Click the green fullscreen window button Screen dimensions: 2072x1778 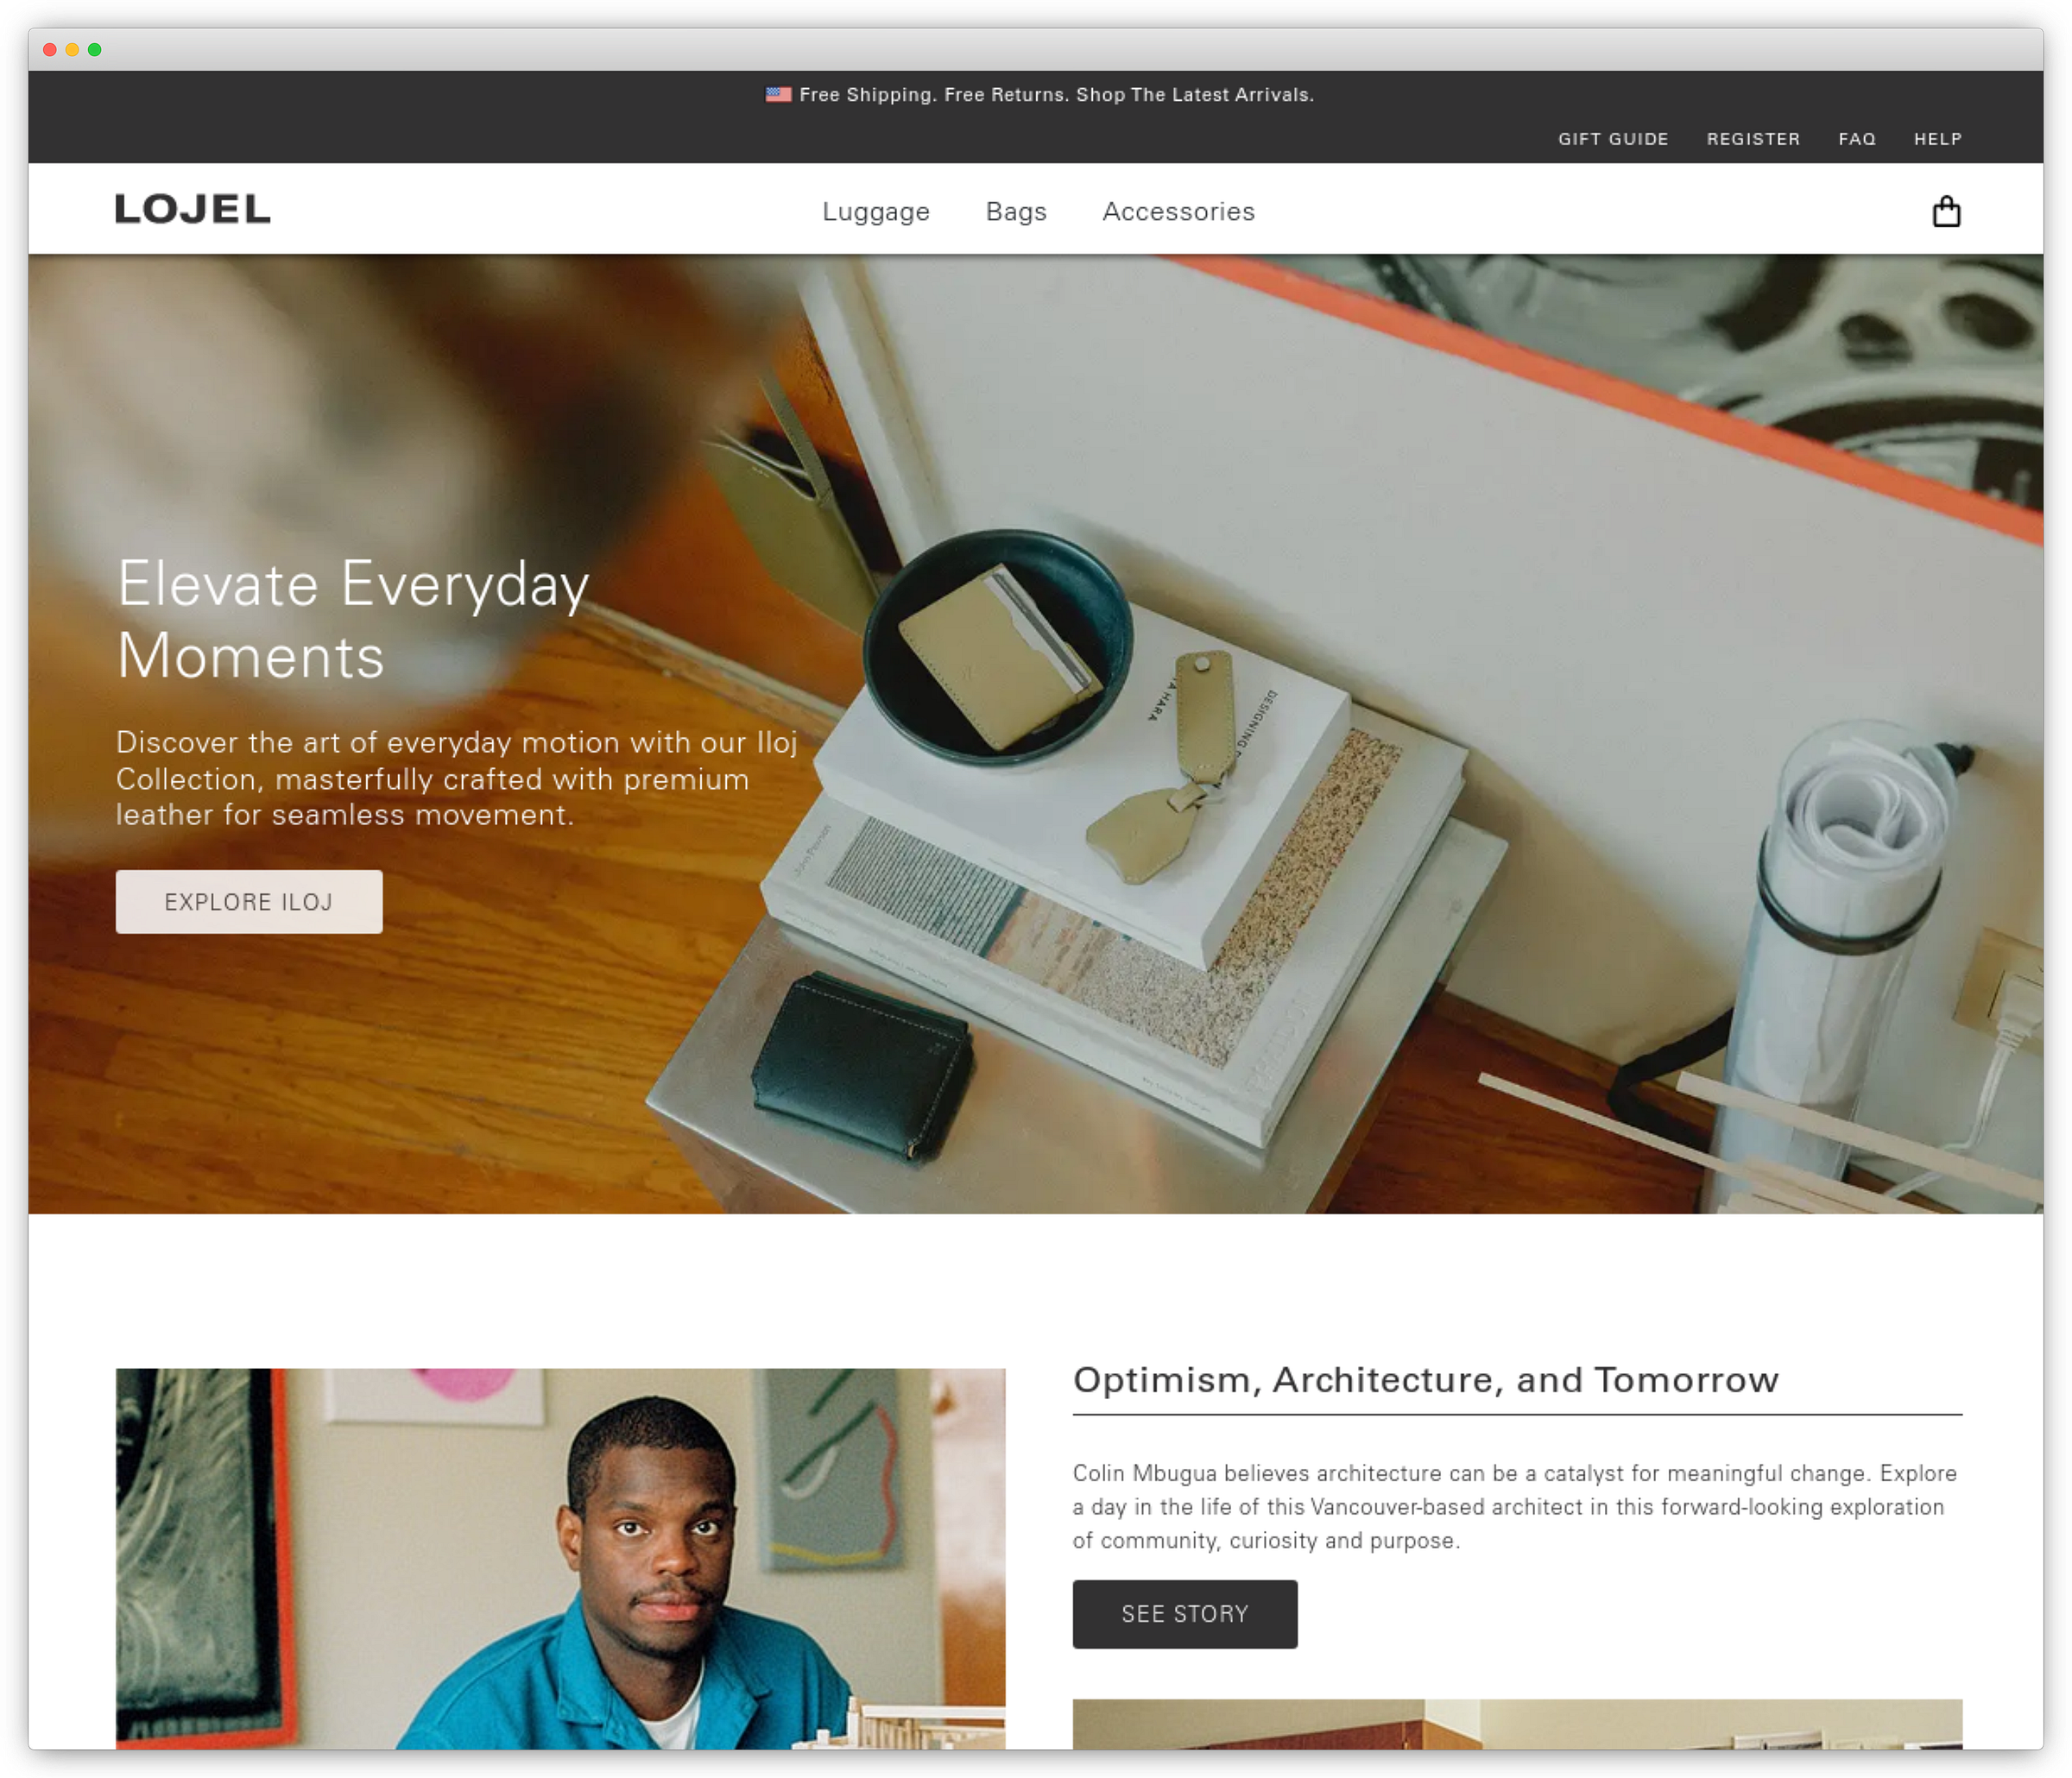(x=95, y=50)
